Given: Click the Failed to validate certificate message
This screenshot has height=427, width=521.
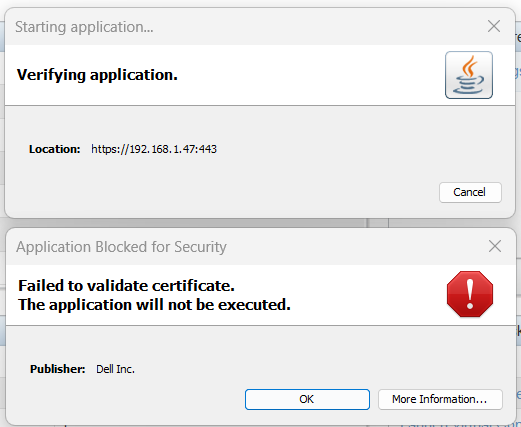Looking at the screenshot, I should pyautogui.click(x=126, y=286).
